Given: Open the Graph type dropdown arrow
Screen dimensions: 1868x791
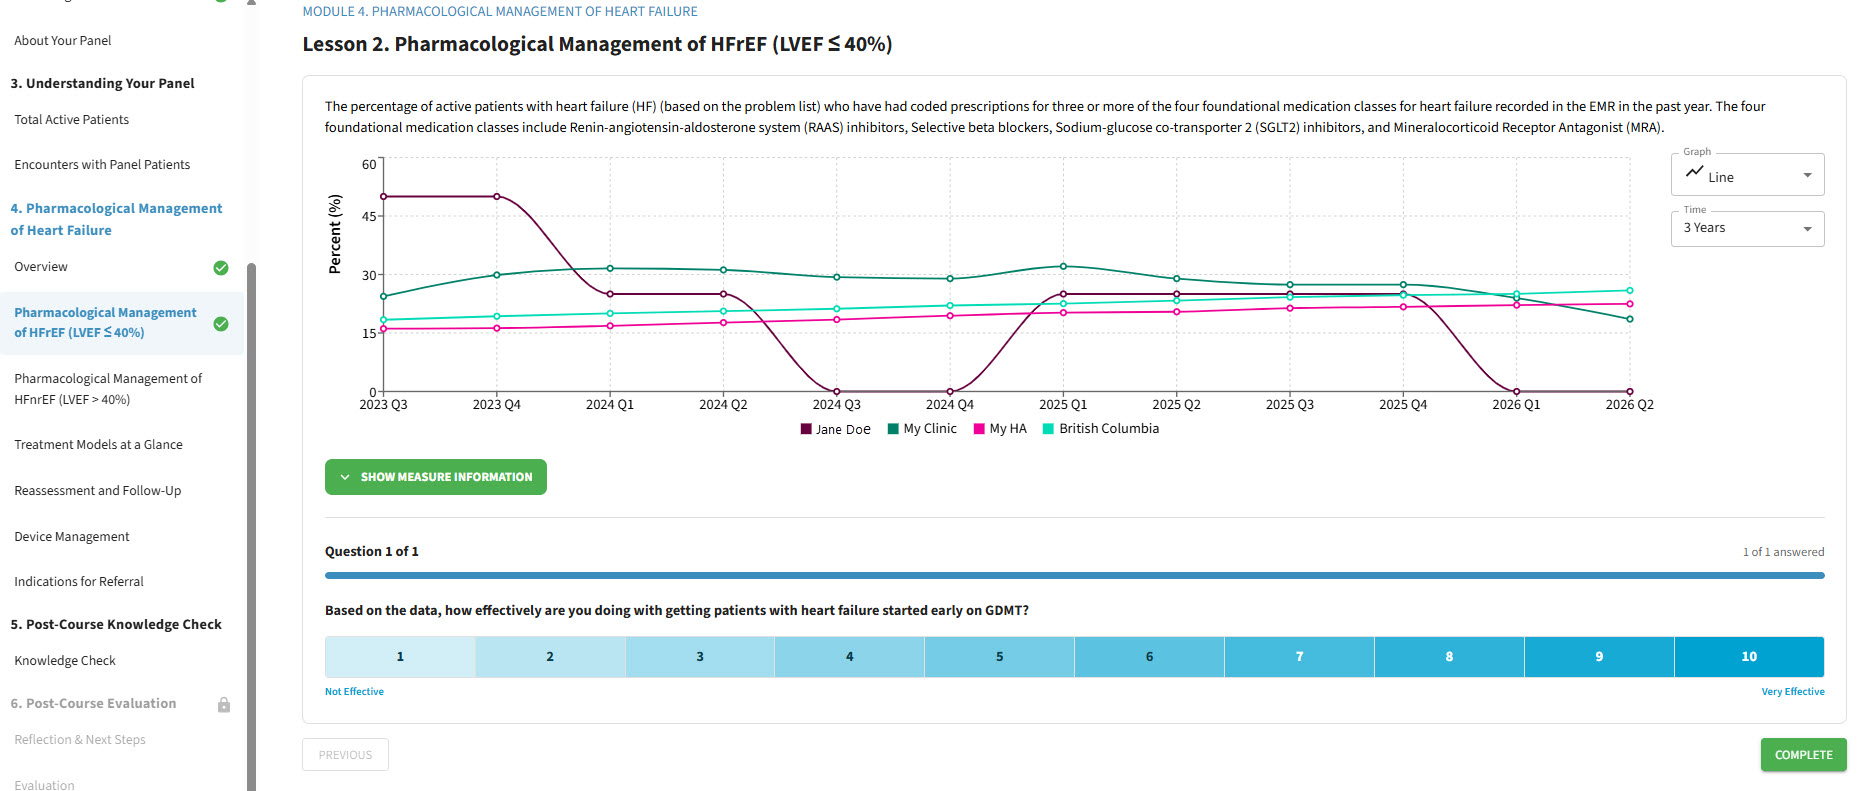Looking at the screenshot, I should click(x=1807, y=176).
